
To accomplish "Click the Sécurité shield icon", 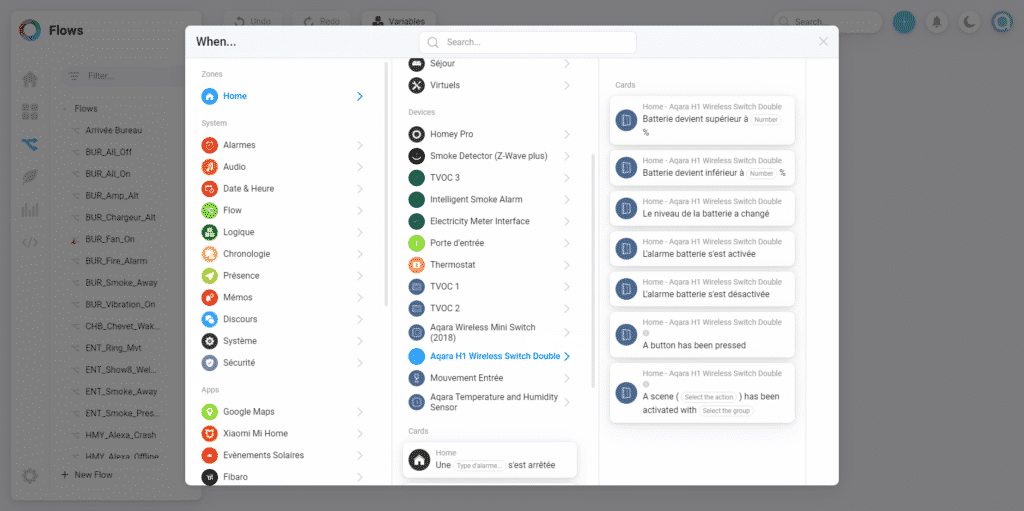I will coord(210,363).
